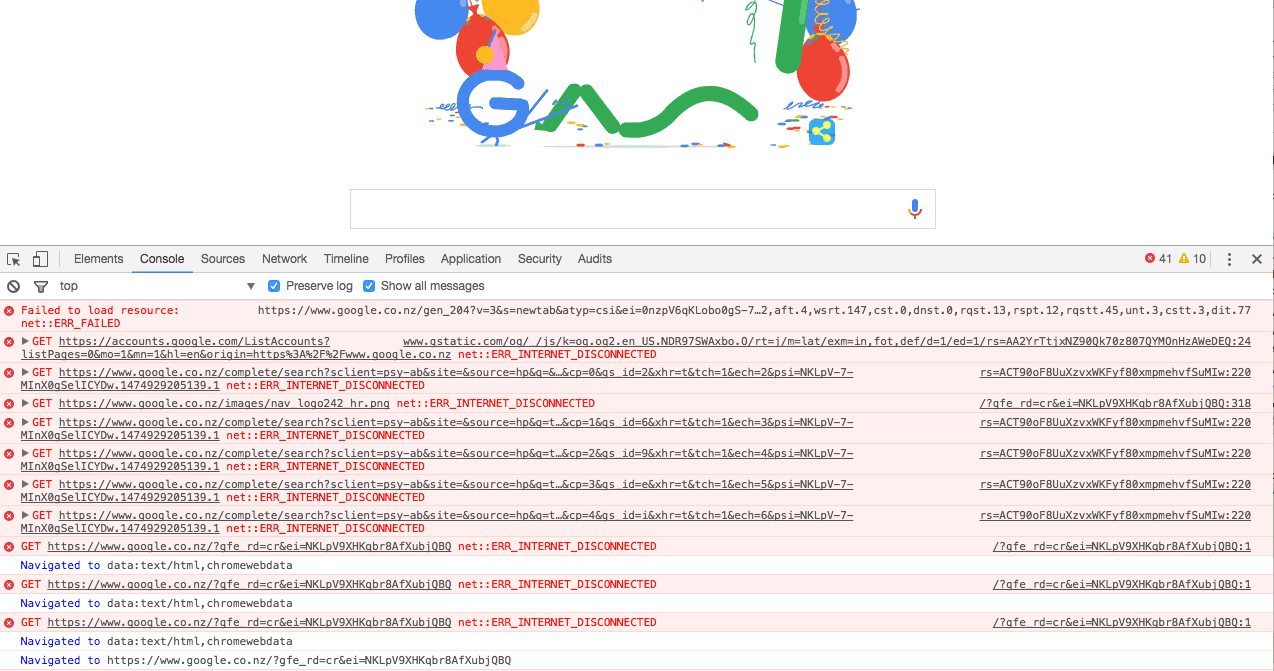Image resolution: width=1274 pixels, height=671 pixels.
Task: Expand the accounts.google.com ListAccounts GET entry
Action: tap(26, 342)
